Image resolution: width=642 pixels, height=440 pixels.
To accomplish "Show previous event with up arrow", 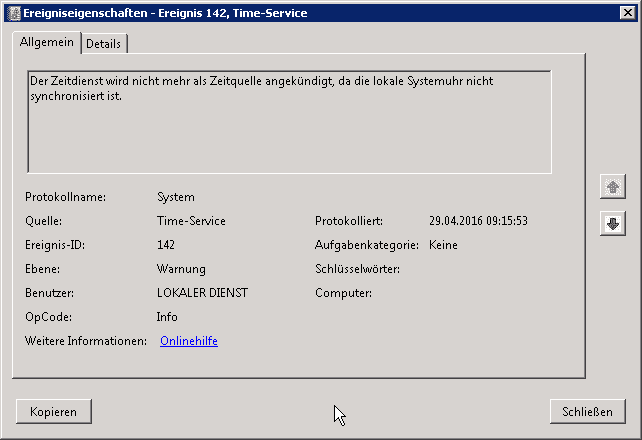I will 613,187.
